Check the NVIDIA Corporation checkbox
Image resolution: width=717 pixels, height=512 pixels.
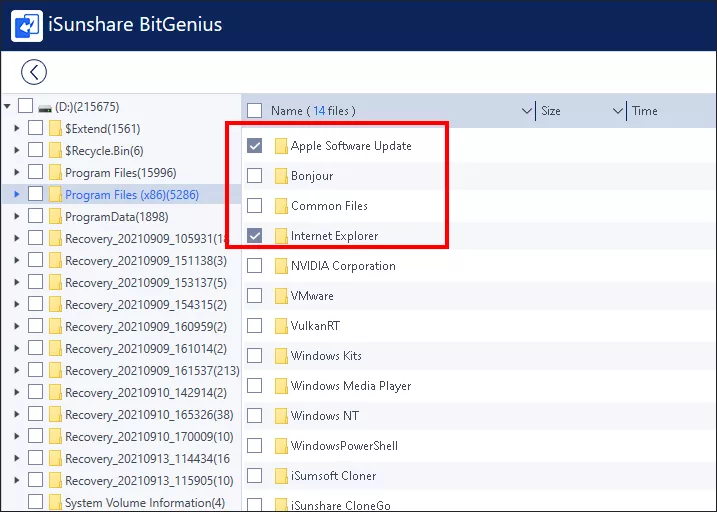pos(254,266)
